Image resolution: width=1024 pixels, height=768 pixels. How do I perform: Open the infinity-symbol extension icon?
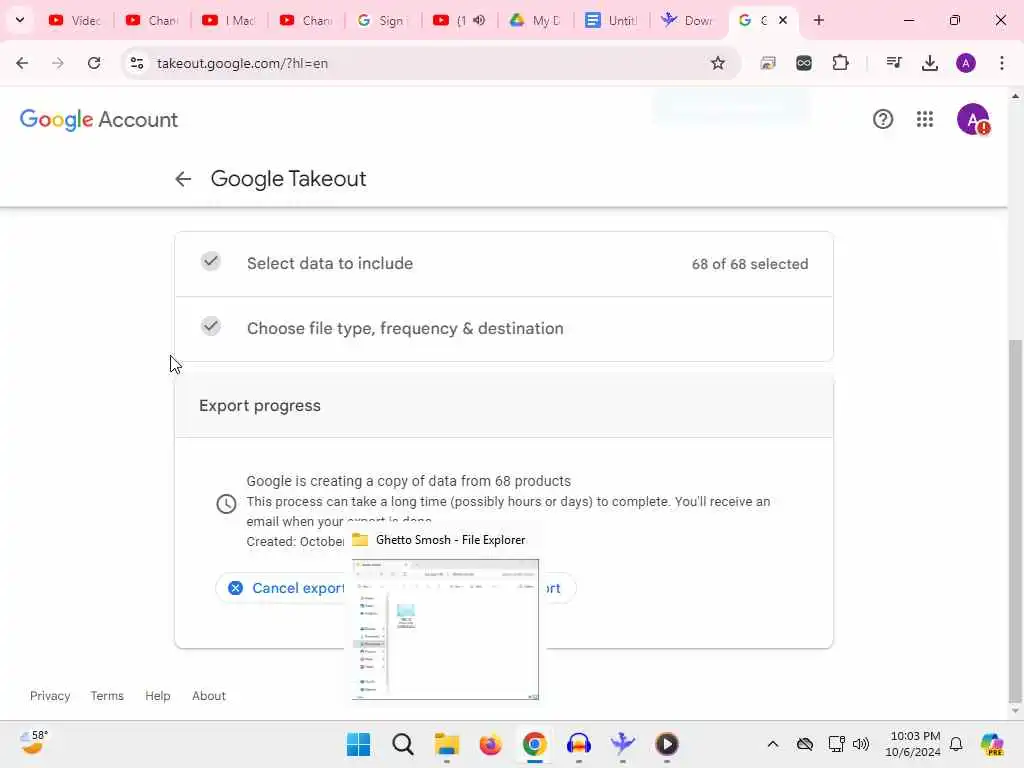[804, 63]
